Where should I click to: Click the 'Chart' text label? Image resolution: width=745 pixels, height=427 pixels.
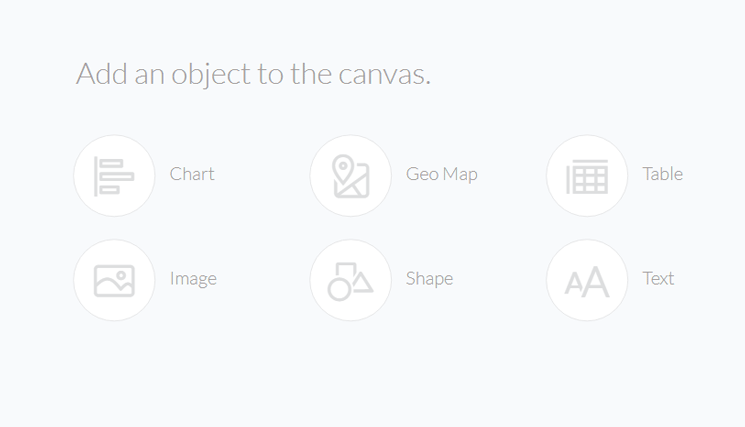coord(192,174)
